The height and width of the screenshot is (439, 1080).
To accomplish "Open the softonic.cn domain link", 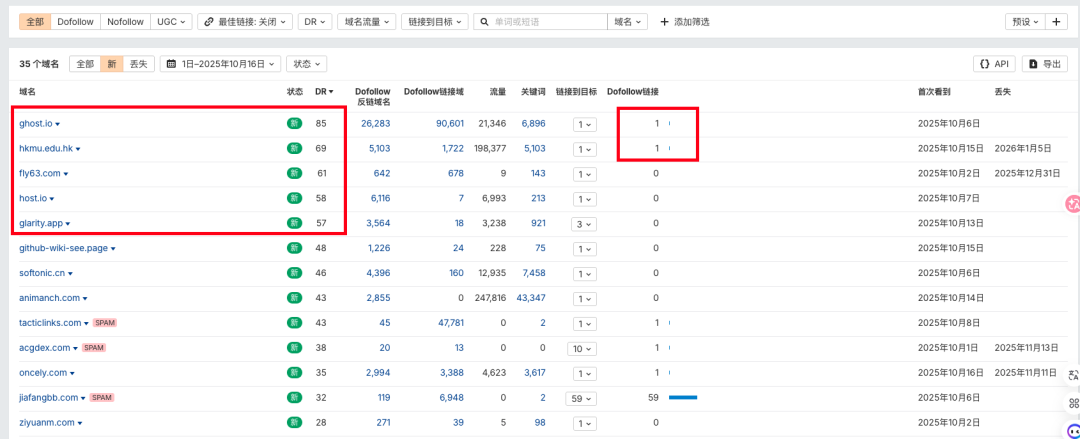I will (x=42, y=273).
